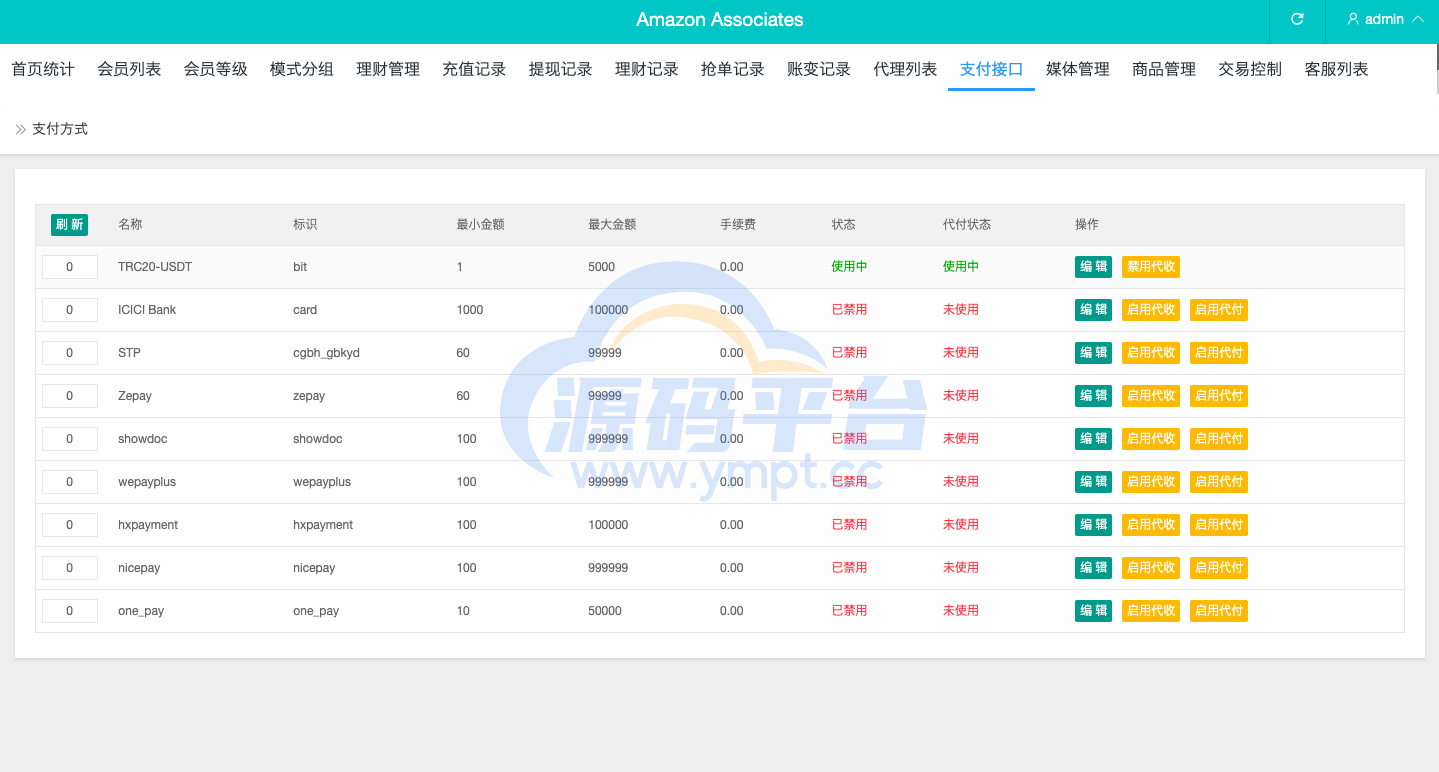This screenshot has width=1439, height=772.
Task: Click sort field for wepayplus row
Action: 70,482
